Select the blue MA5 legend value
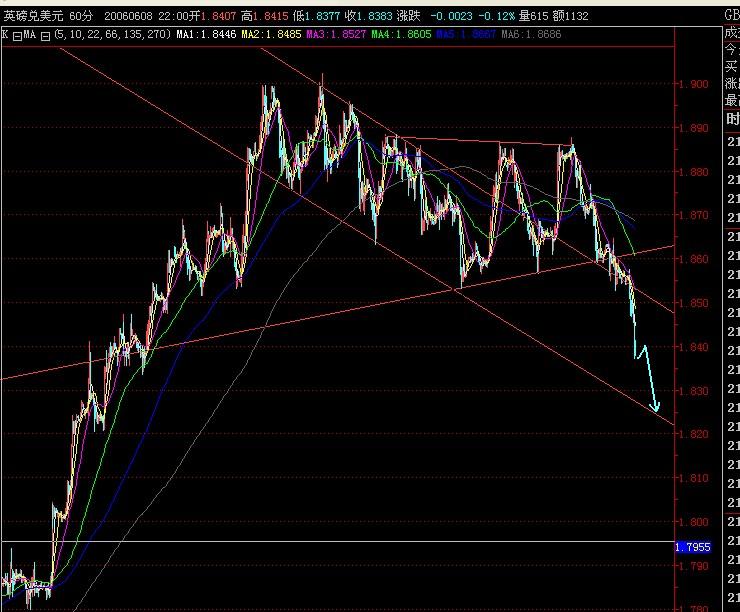740x612 pixels. [466, 34]
